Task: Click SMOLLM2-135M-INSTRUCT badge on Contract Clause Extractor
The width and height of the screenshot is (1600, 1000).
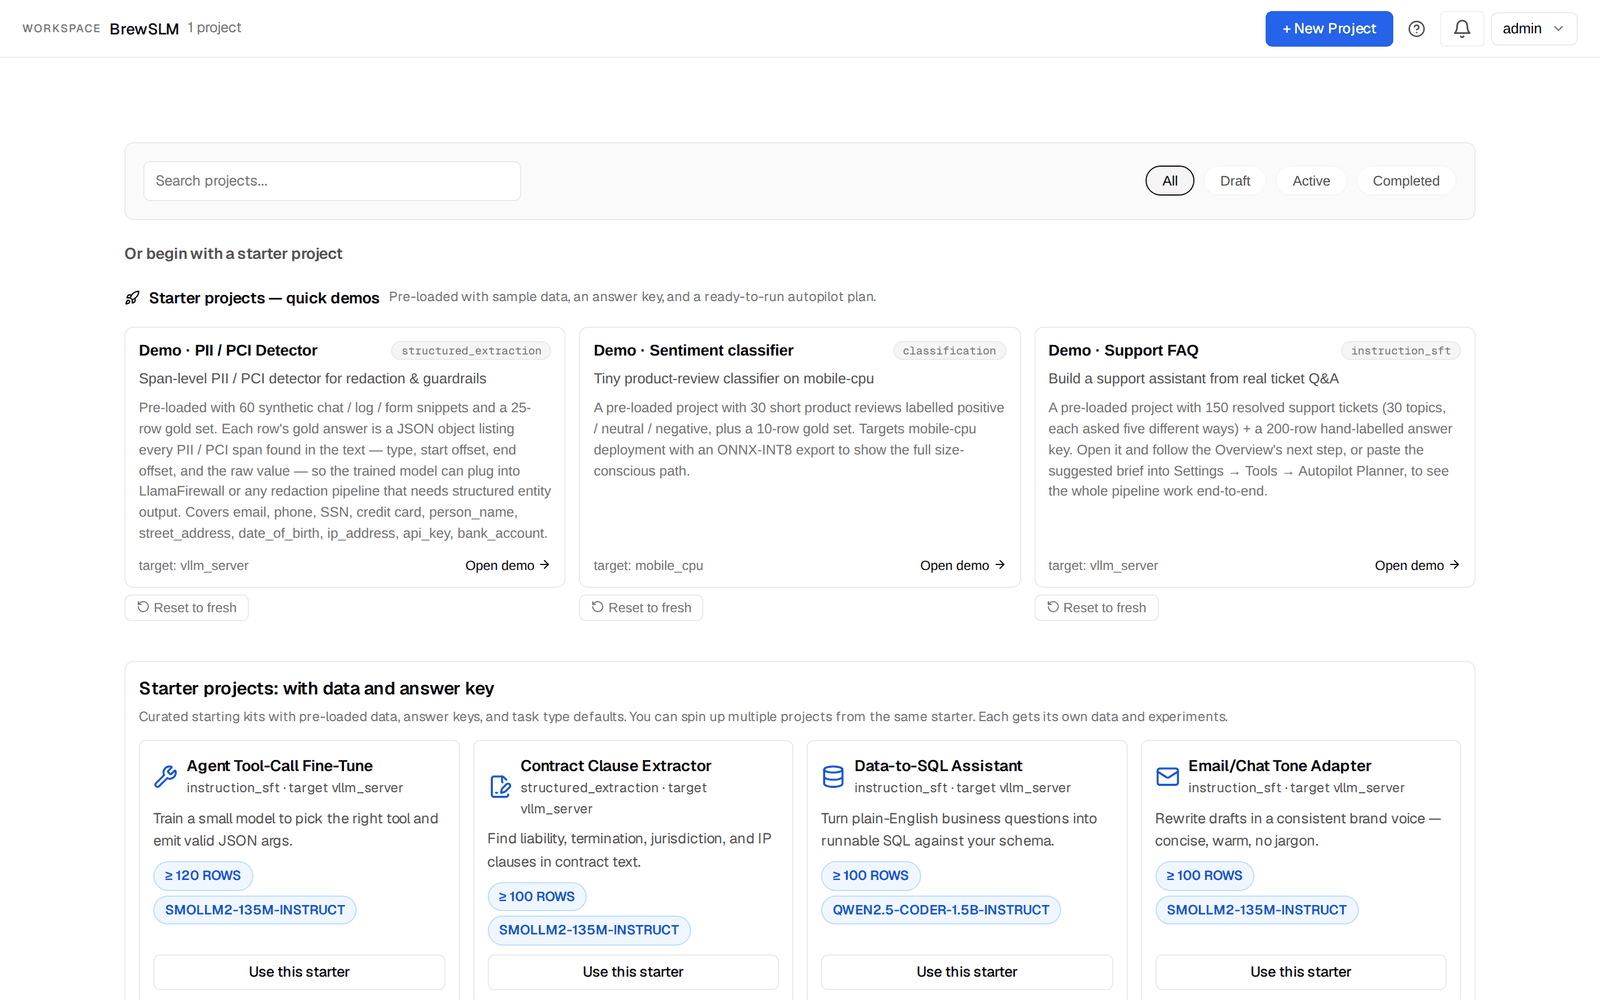Action: [589, 930]
